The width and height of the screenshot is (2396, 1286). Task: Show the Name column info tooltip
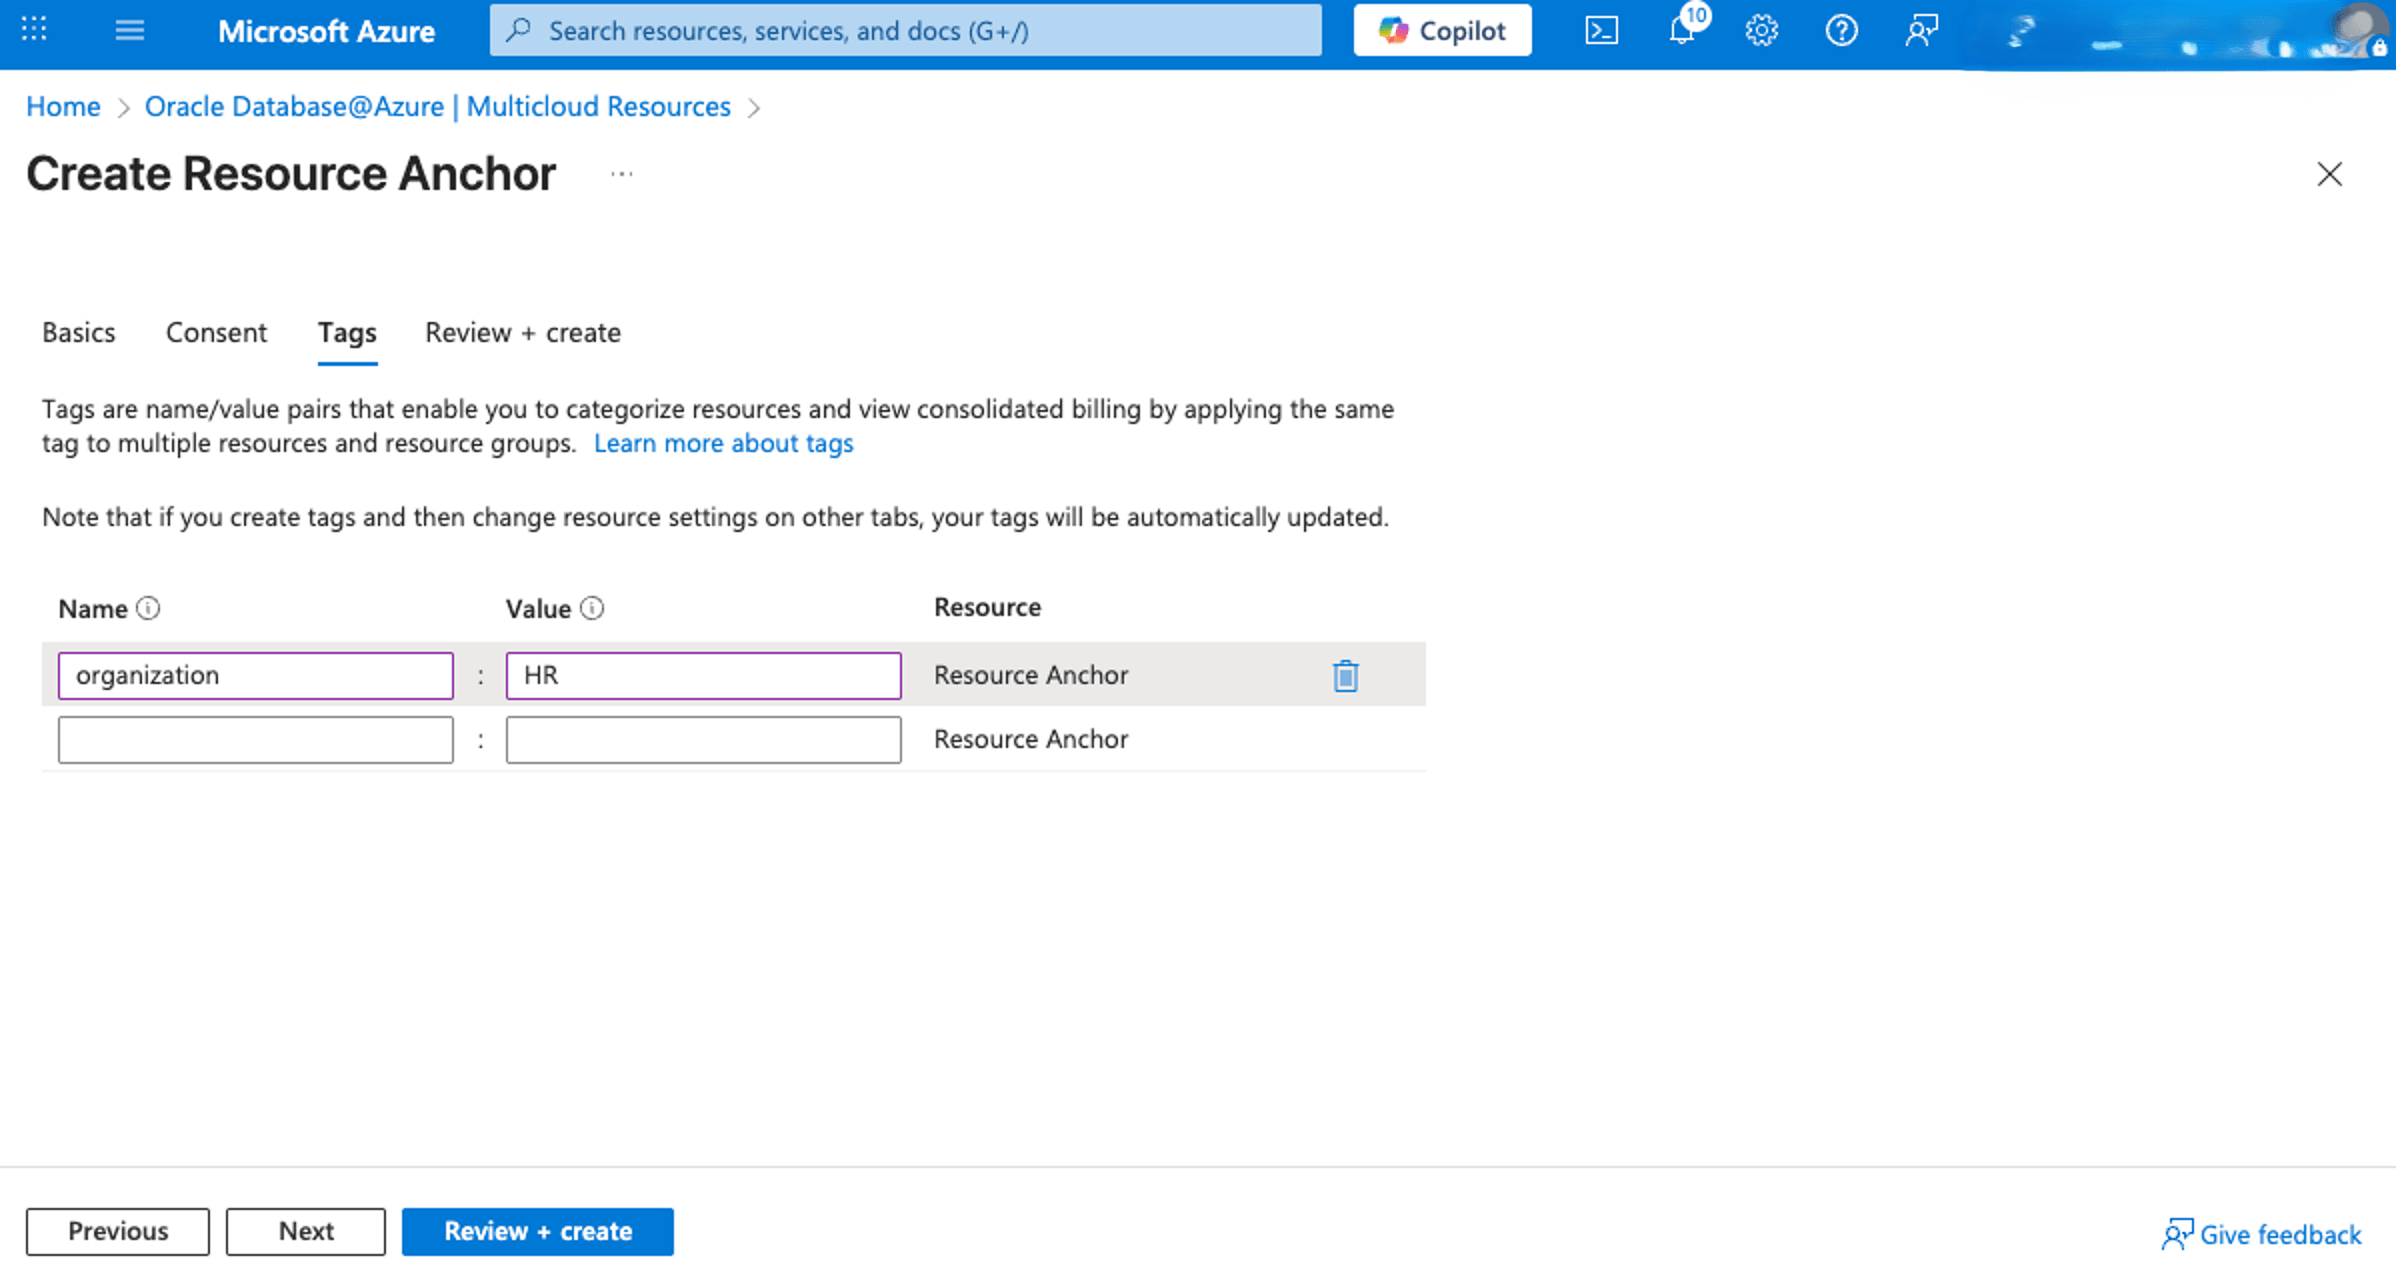(x=149, y=607)
